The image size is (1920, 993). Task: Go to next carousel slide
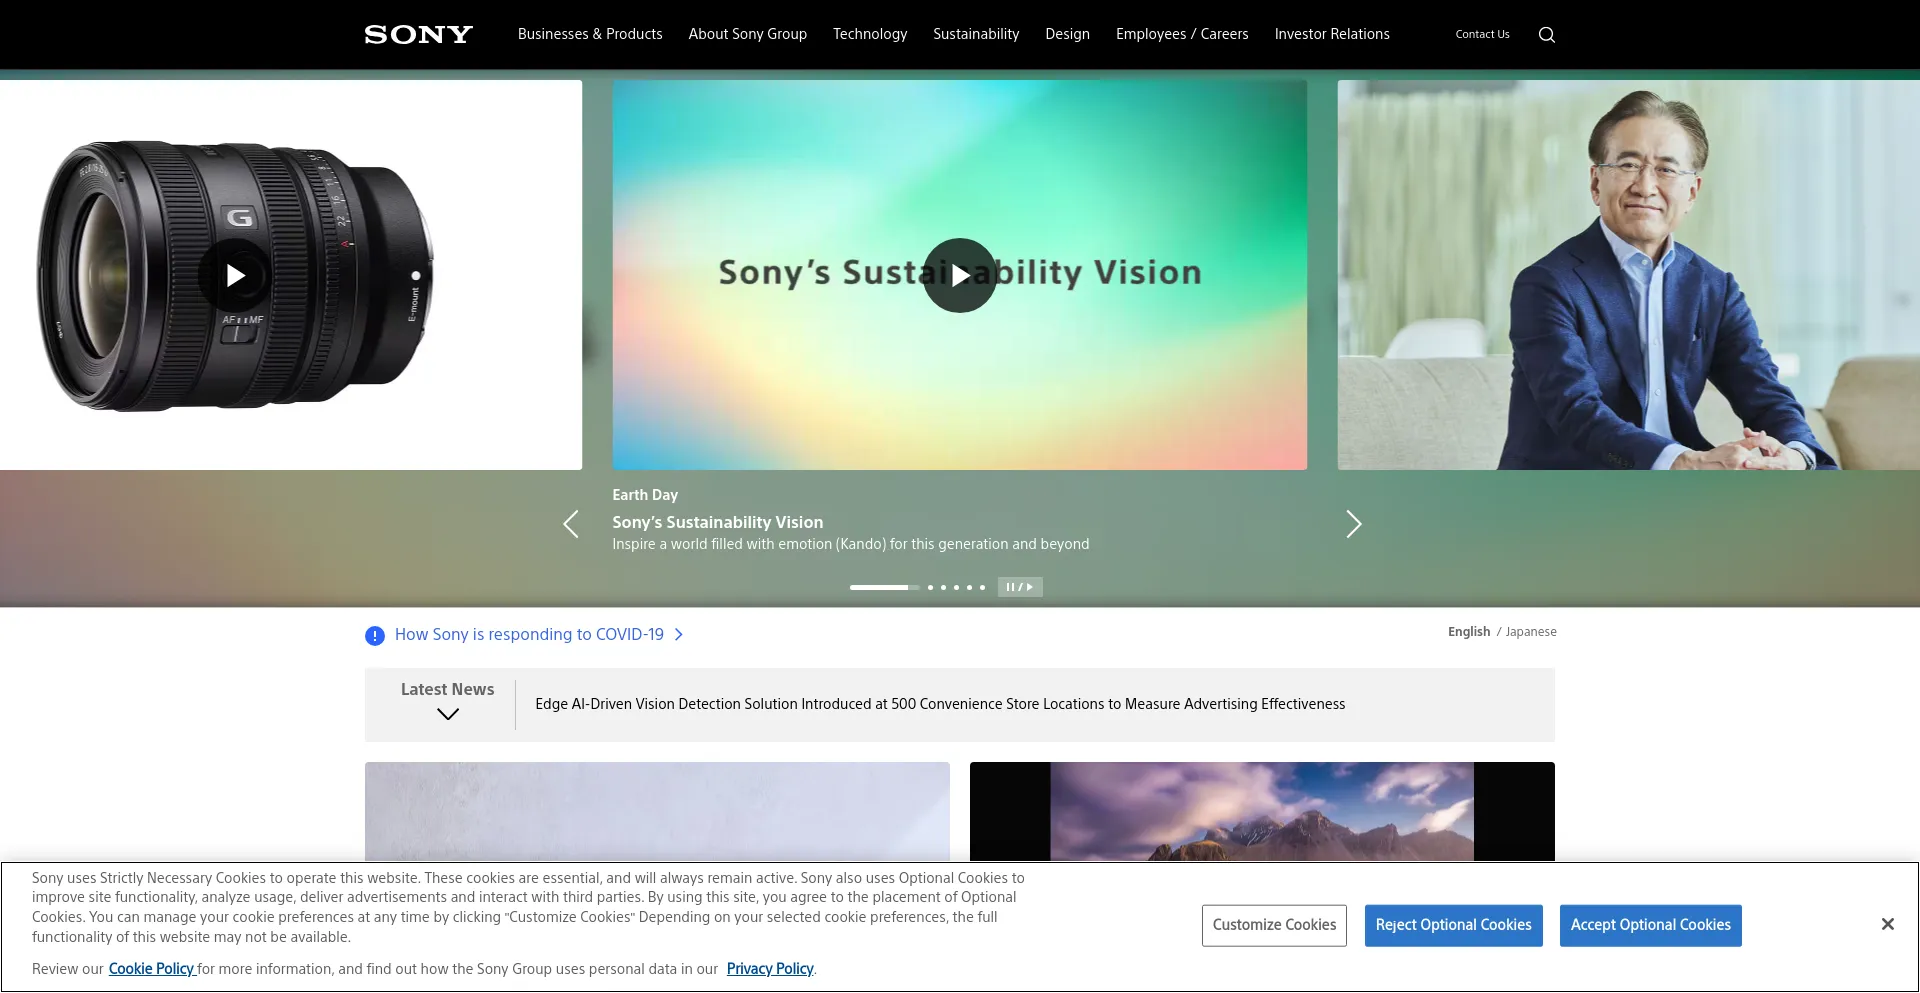point(1353,524)
